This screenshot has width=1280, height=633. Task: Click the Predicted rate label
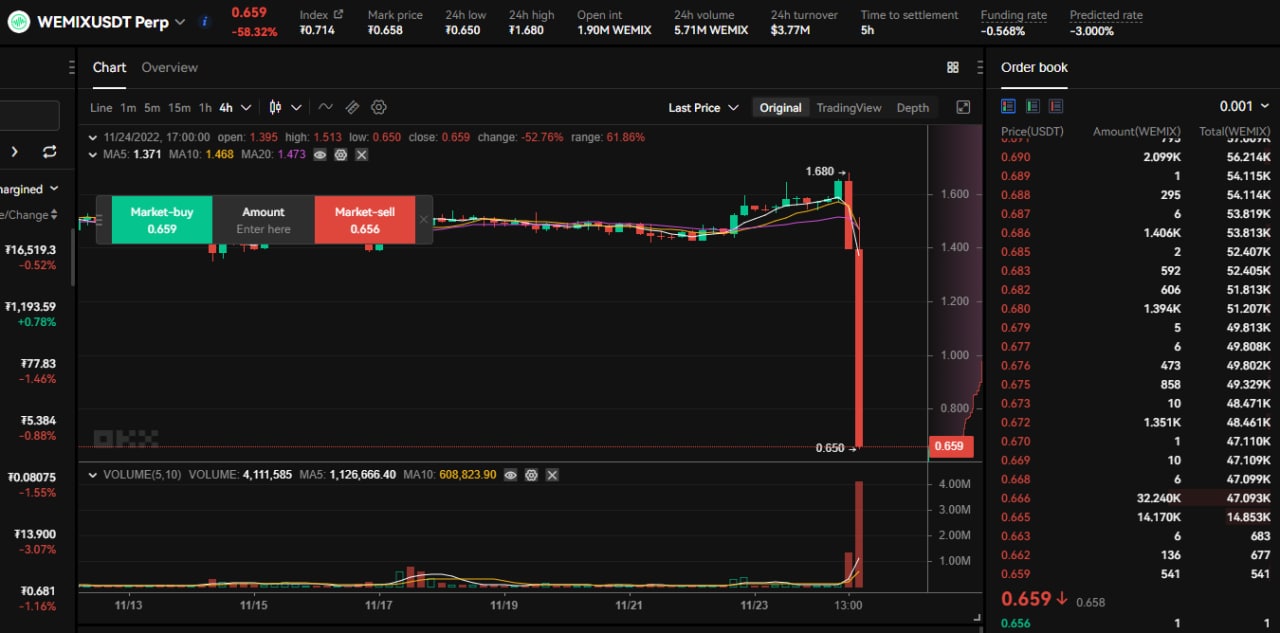coord(1106,15)
